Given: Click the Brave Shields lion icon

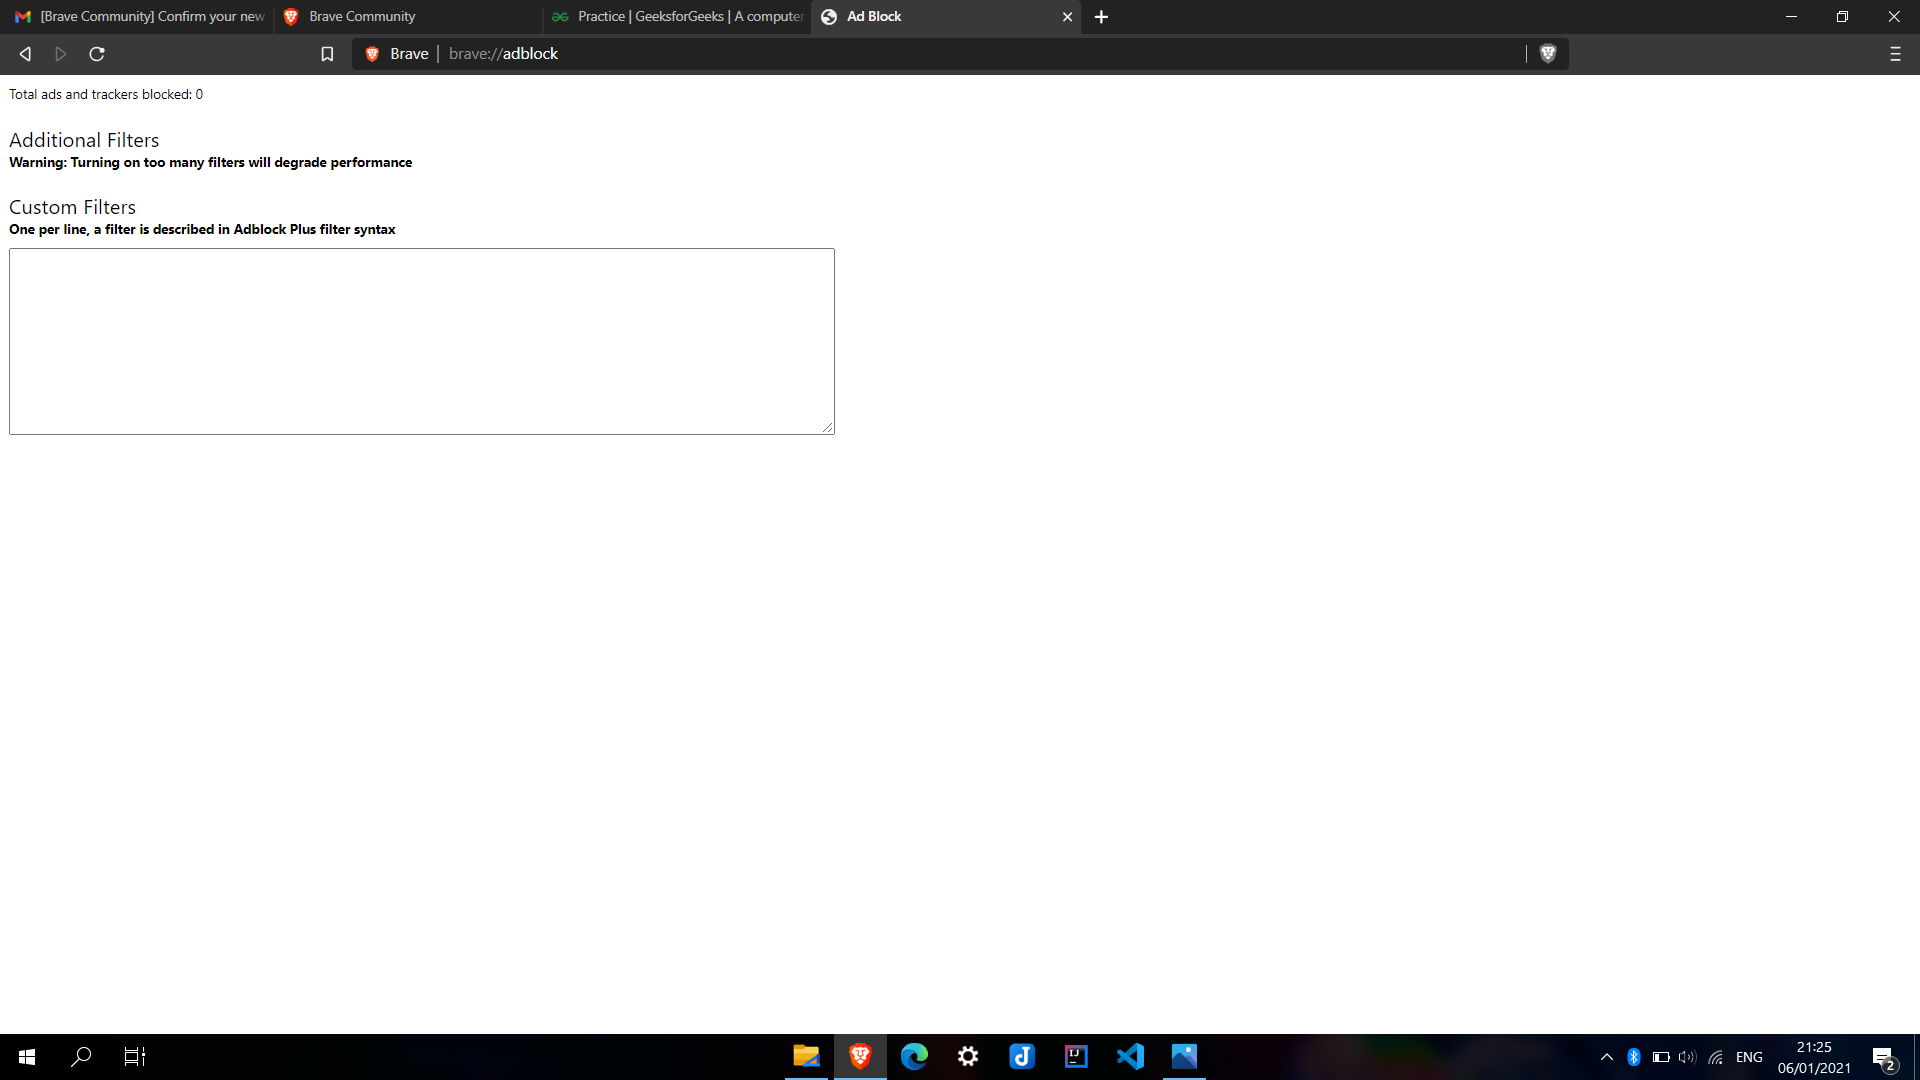Looking at the screenshot, I should (1547, 54).
